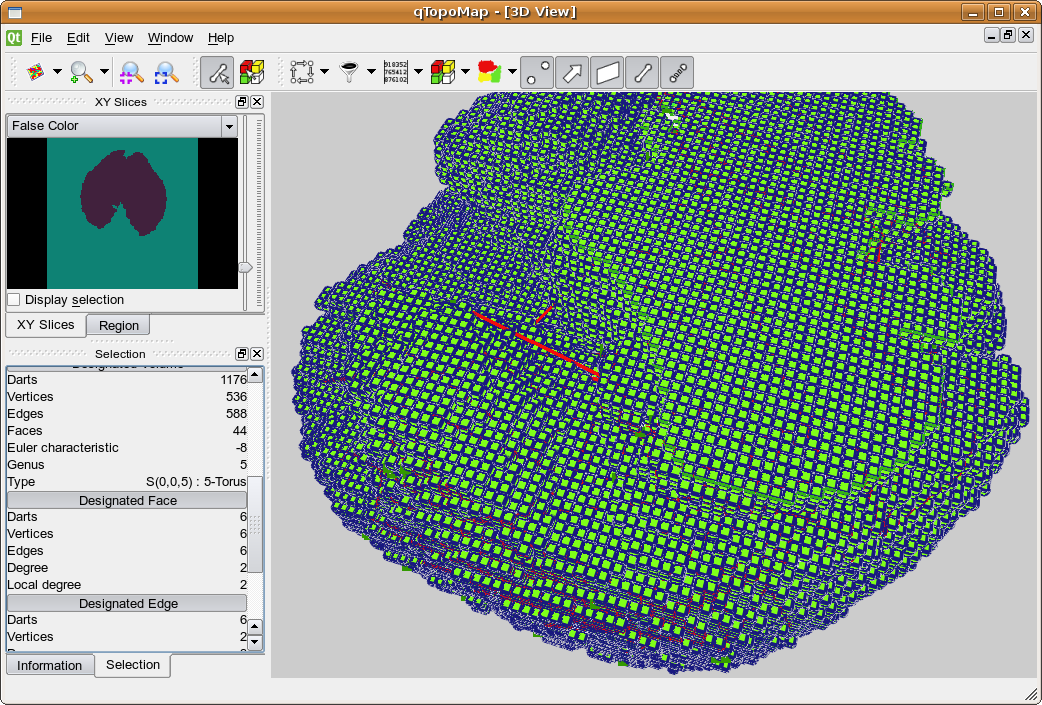Click the funnel filter icon
The height and width of the screenshot is (705, 1042).
click(349, 72)
